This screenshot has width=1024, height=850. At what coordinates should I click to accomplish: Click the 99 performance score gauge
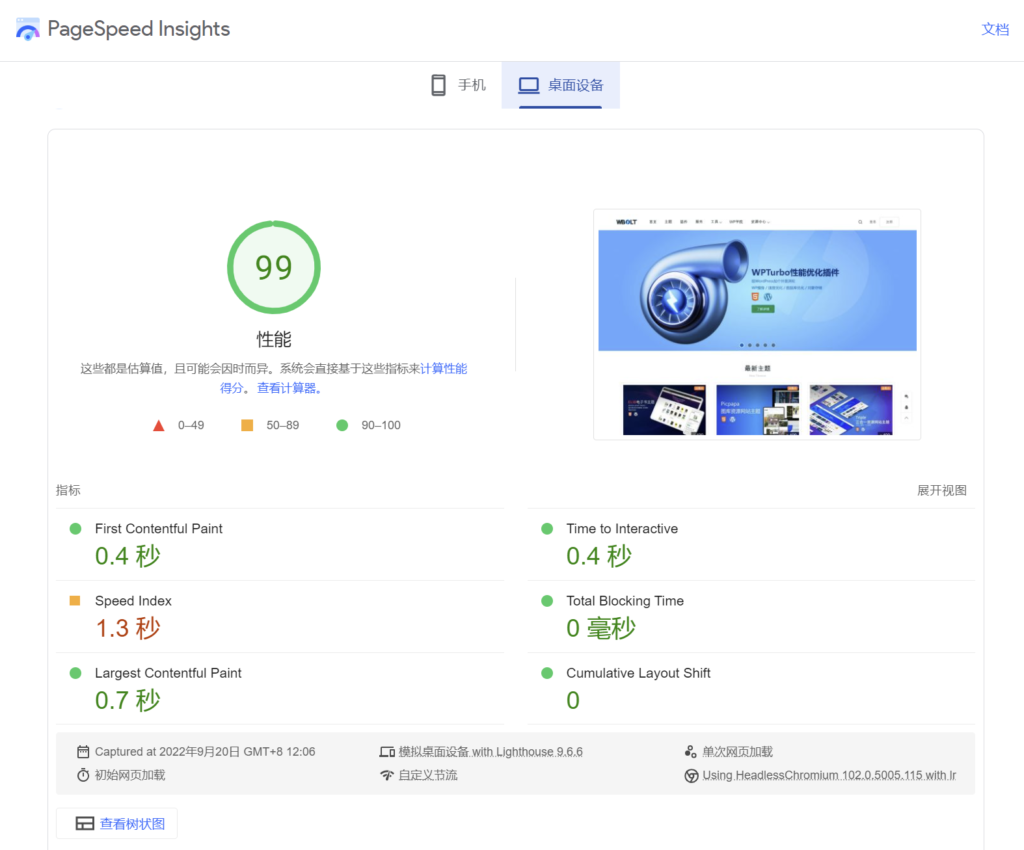273,267
